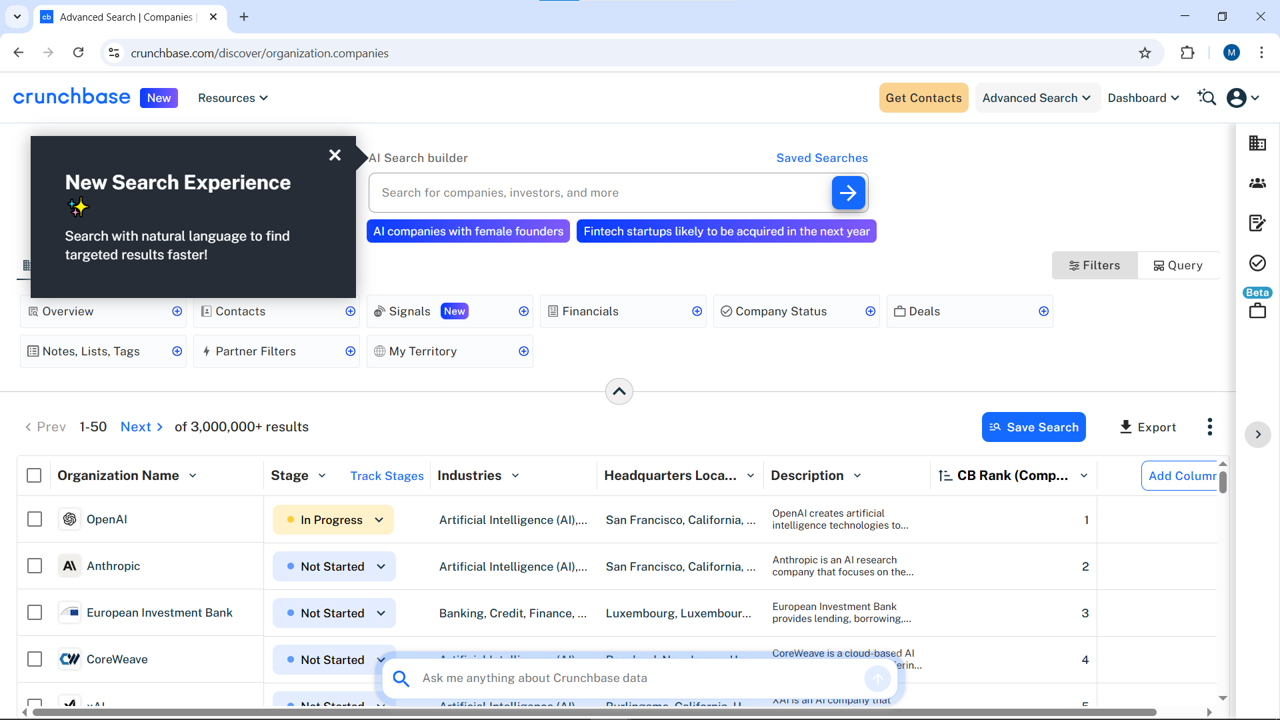Add Partner Filters with plus icon

point(350,352)
